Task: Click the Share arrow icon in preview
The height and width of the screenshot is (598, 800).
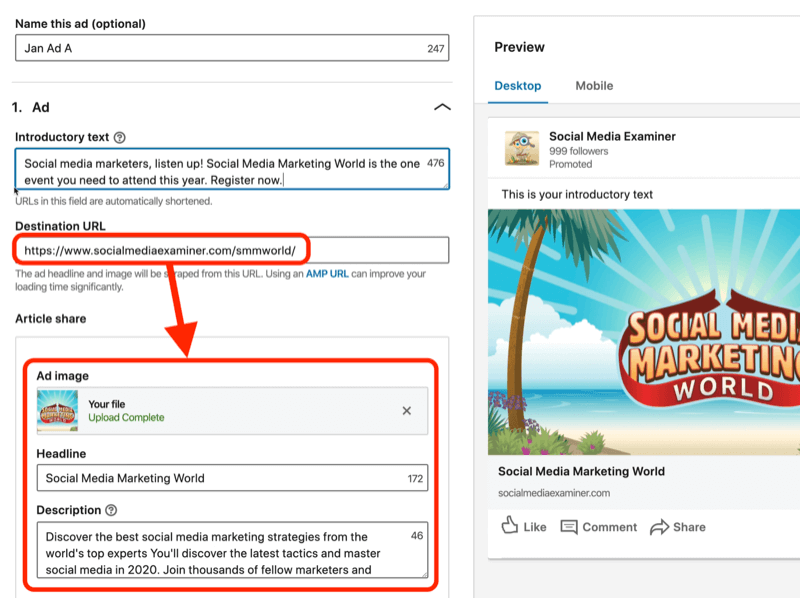Action: point(659,527)
